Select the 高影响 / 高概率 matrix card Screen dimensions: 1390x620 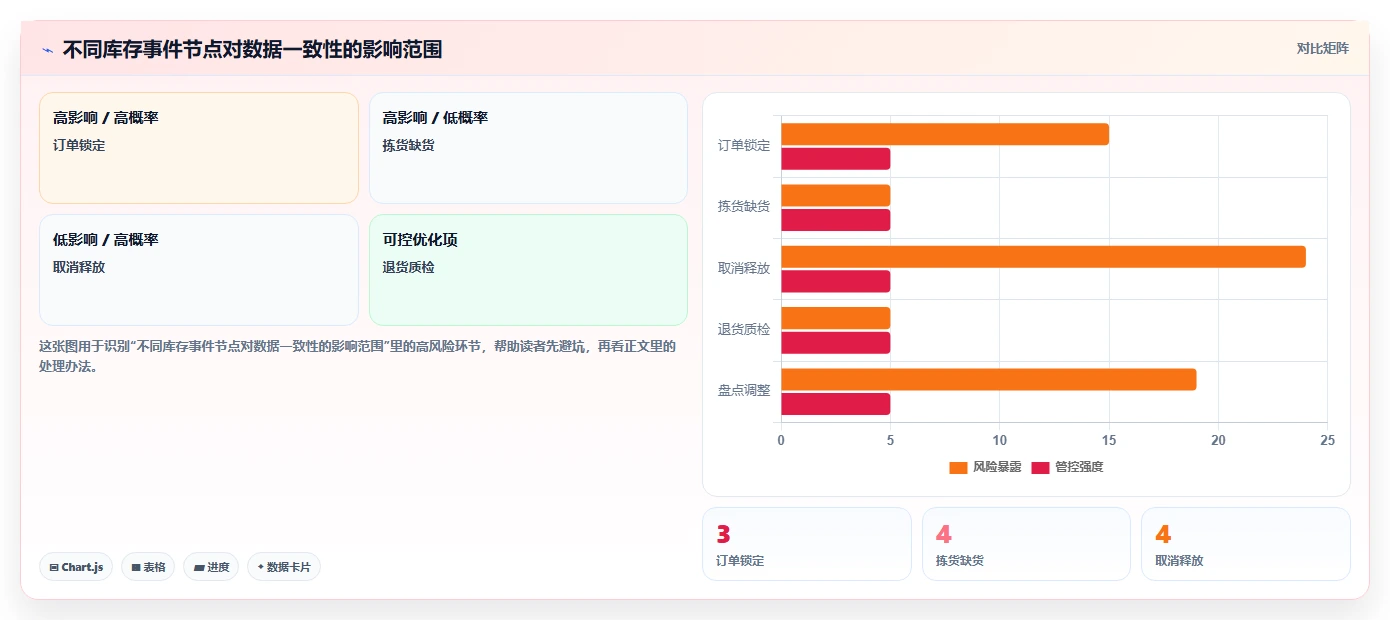199,148
